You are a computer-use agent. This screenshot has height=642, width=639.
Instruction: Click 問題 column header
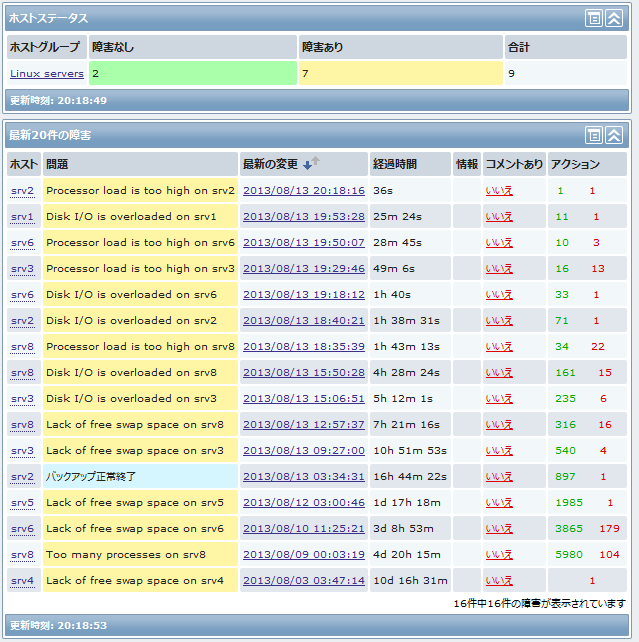tap(140, 164)
